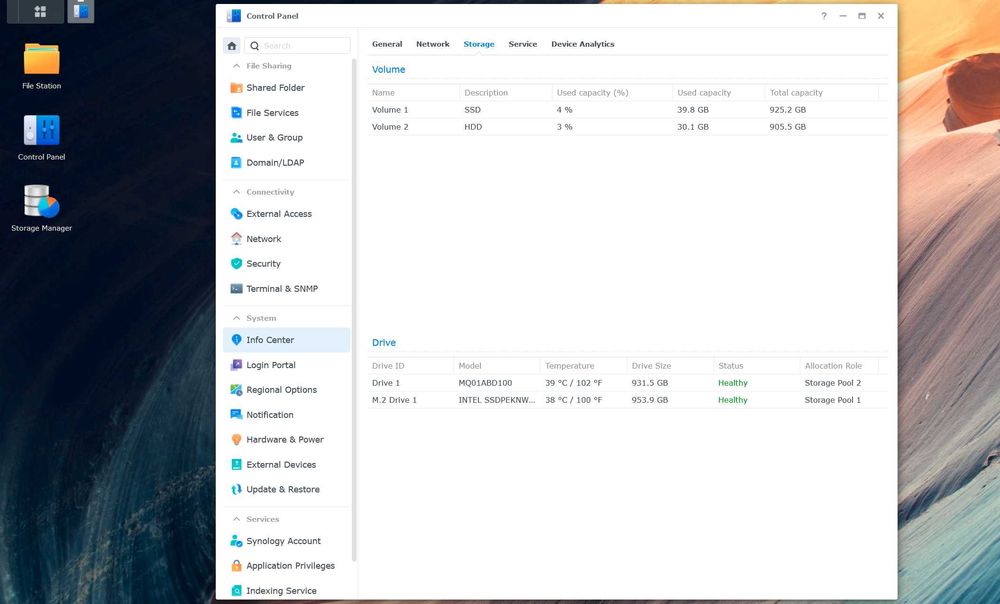1000x604 pixels.
Task: Select Info Center icon
Action: tap(236, 340)
